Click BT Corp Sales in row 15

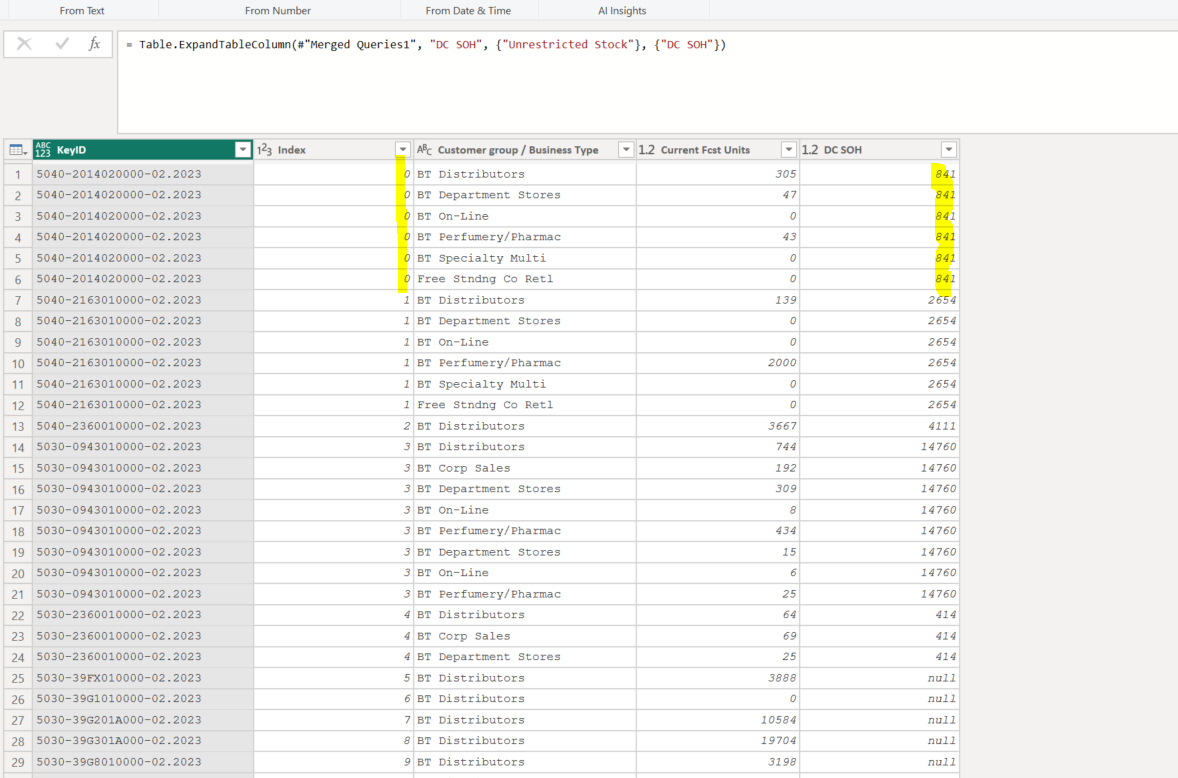[x=524, y=468]
